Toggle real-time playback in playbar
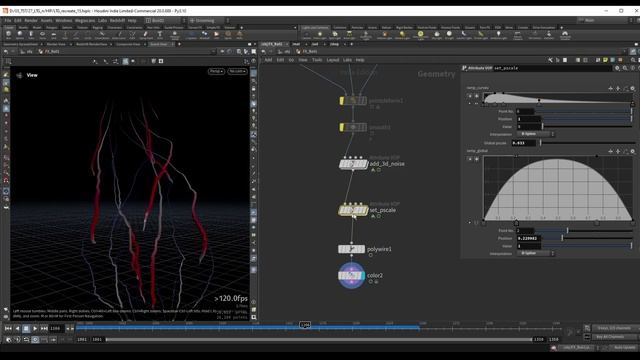Viewport: 640px width, 360px height. coord(35,340)
